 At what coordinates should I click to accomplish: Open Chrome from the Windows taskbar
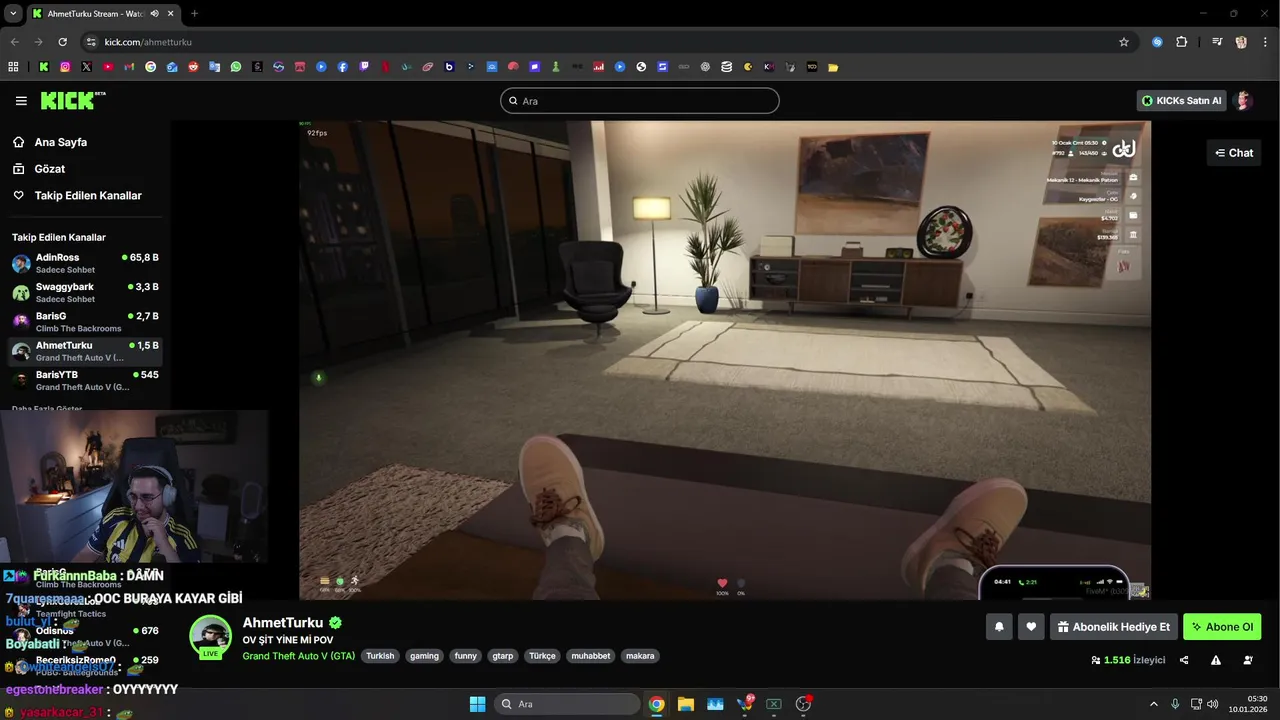coord(656,704)
